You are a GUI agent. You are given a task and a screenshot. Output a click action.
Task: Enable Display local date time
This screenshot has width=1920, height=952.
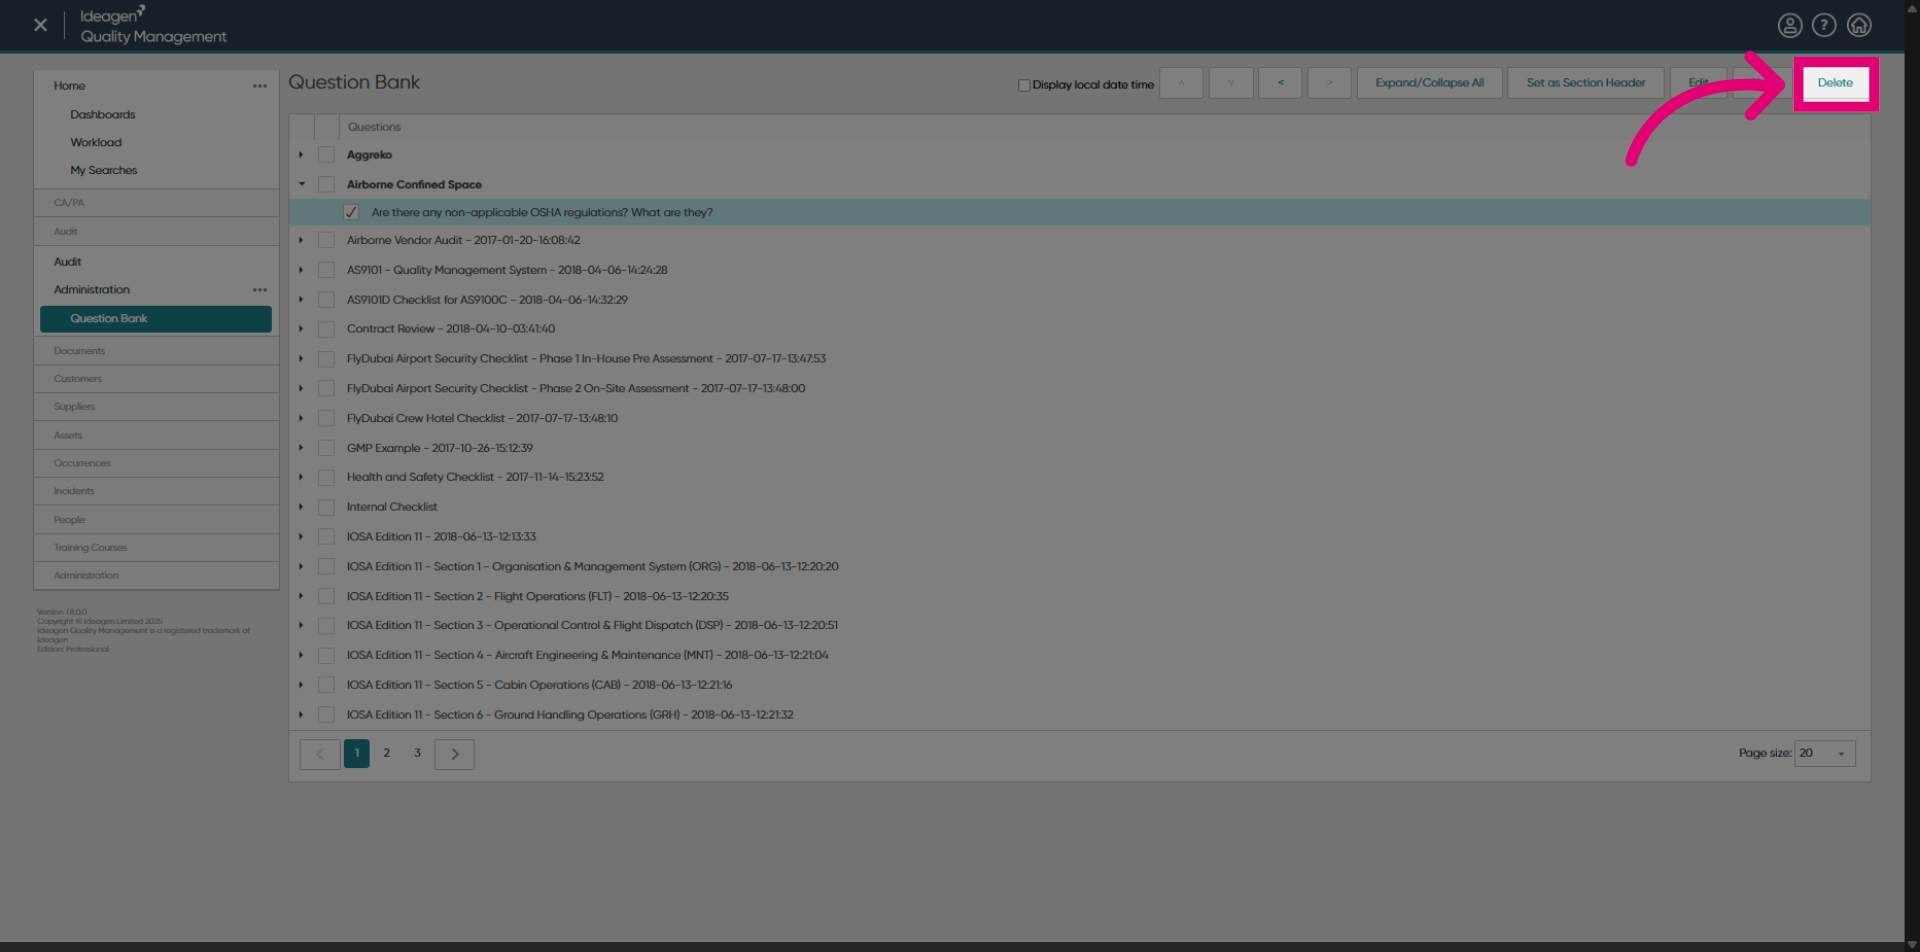(x=1024, y=85)
